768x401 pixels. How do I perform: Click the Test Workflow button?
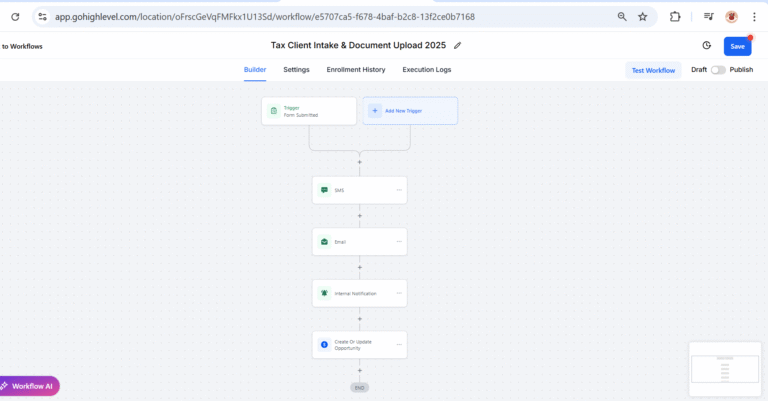pyautogui.click(x=653, y=70)
